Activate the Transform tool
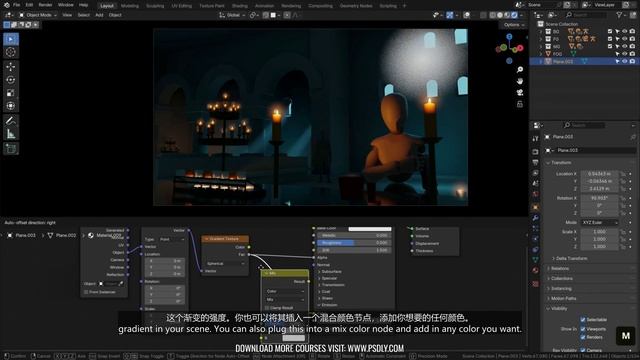The height and width of the screenshot is (360, 640). [x=11, y=106]
